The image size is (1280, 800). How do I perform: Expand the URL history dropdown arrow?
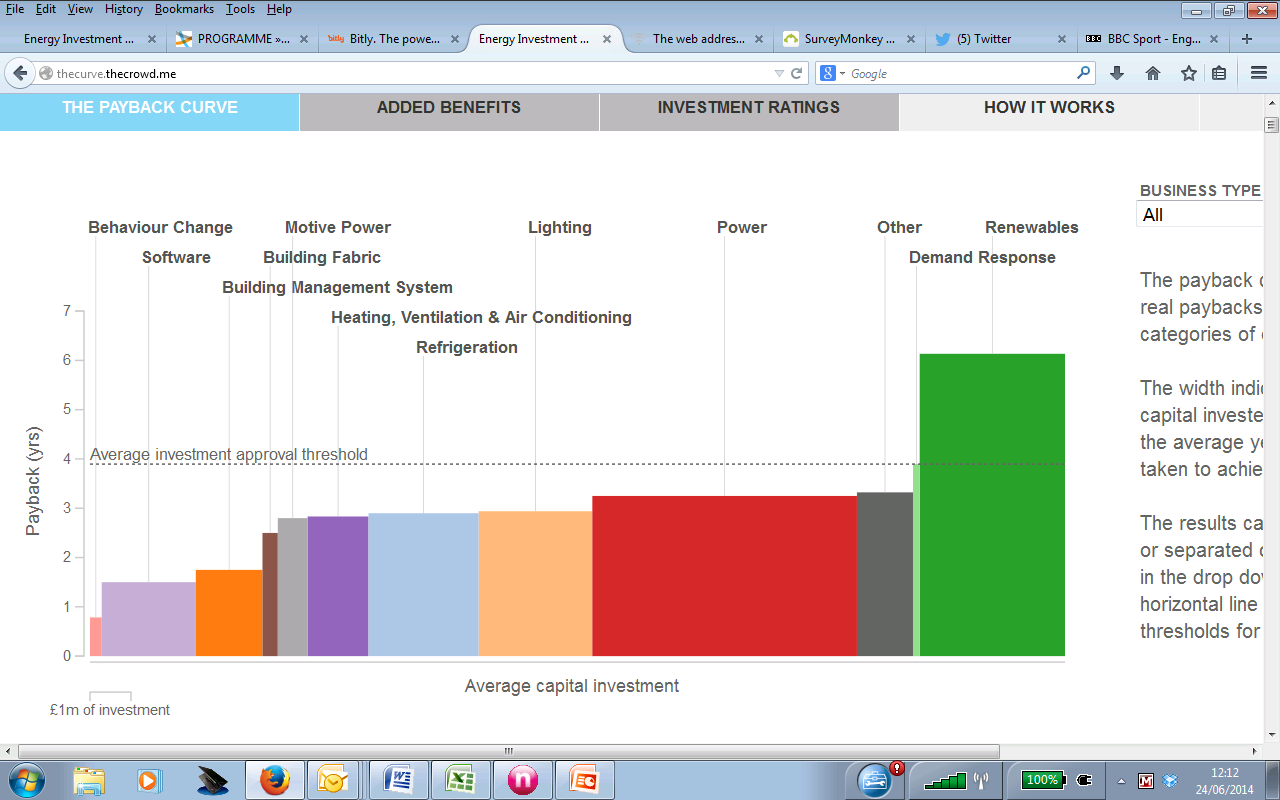[x=780, y=73]
